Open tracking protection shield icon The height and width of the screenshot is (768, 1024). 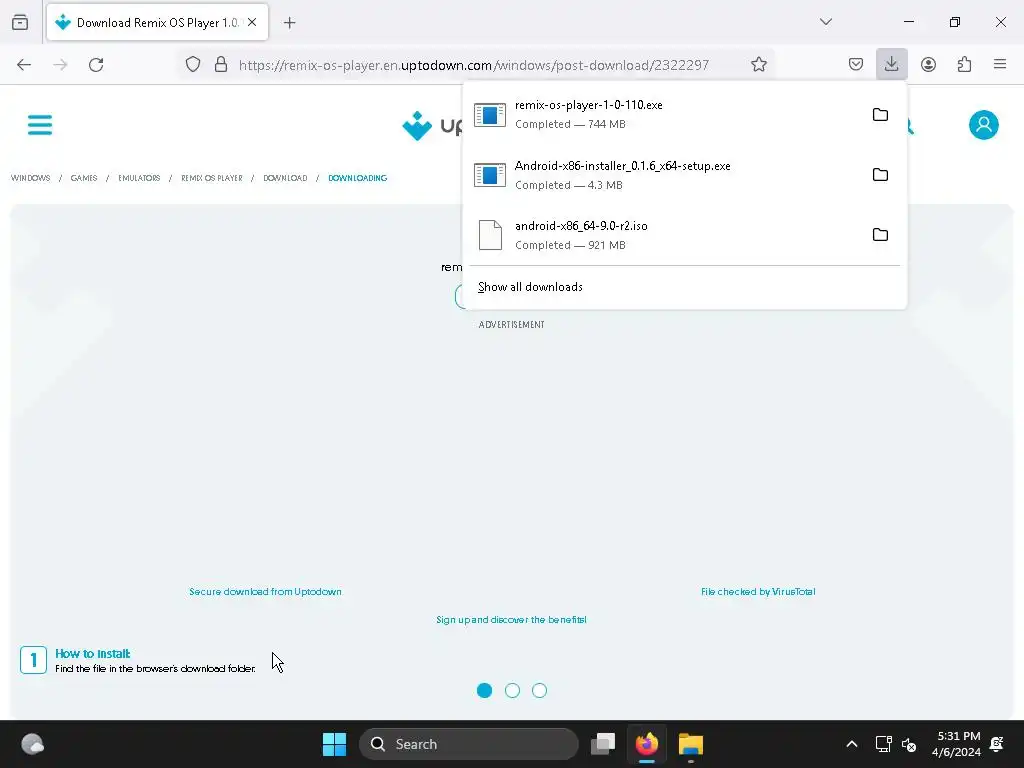pyautogui.click(x=193, y=65)
